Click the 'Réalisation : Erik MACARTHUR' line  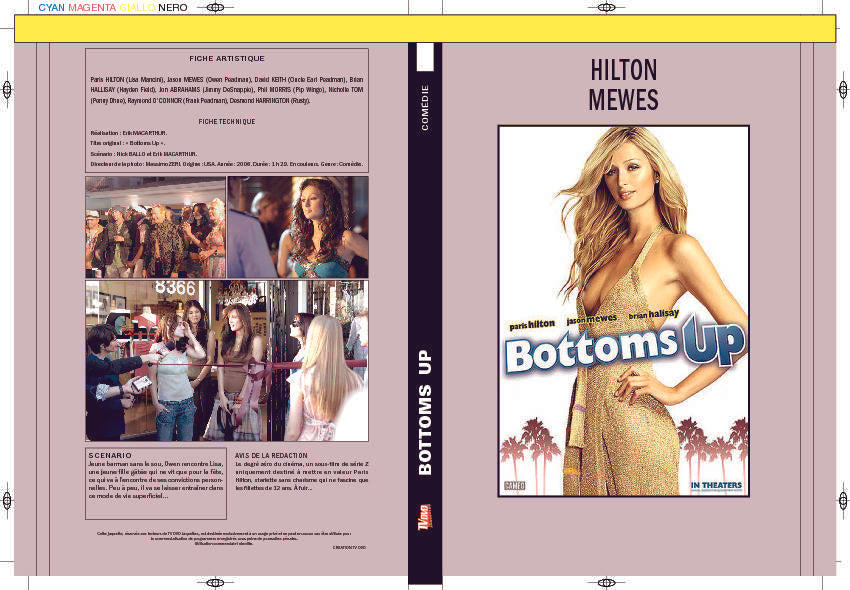coord(128,133)
